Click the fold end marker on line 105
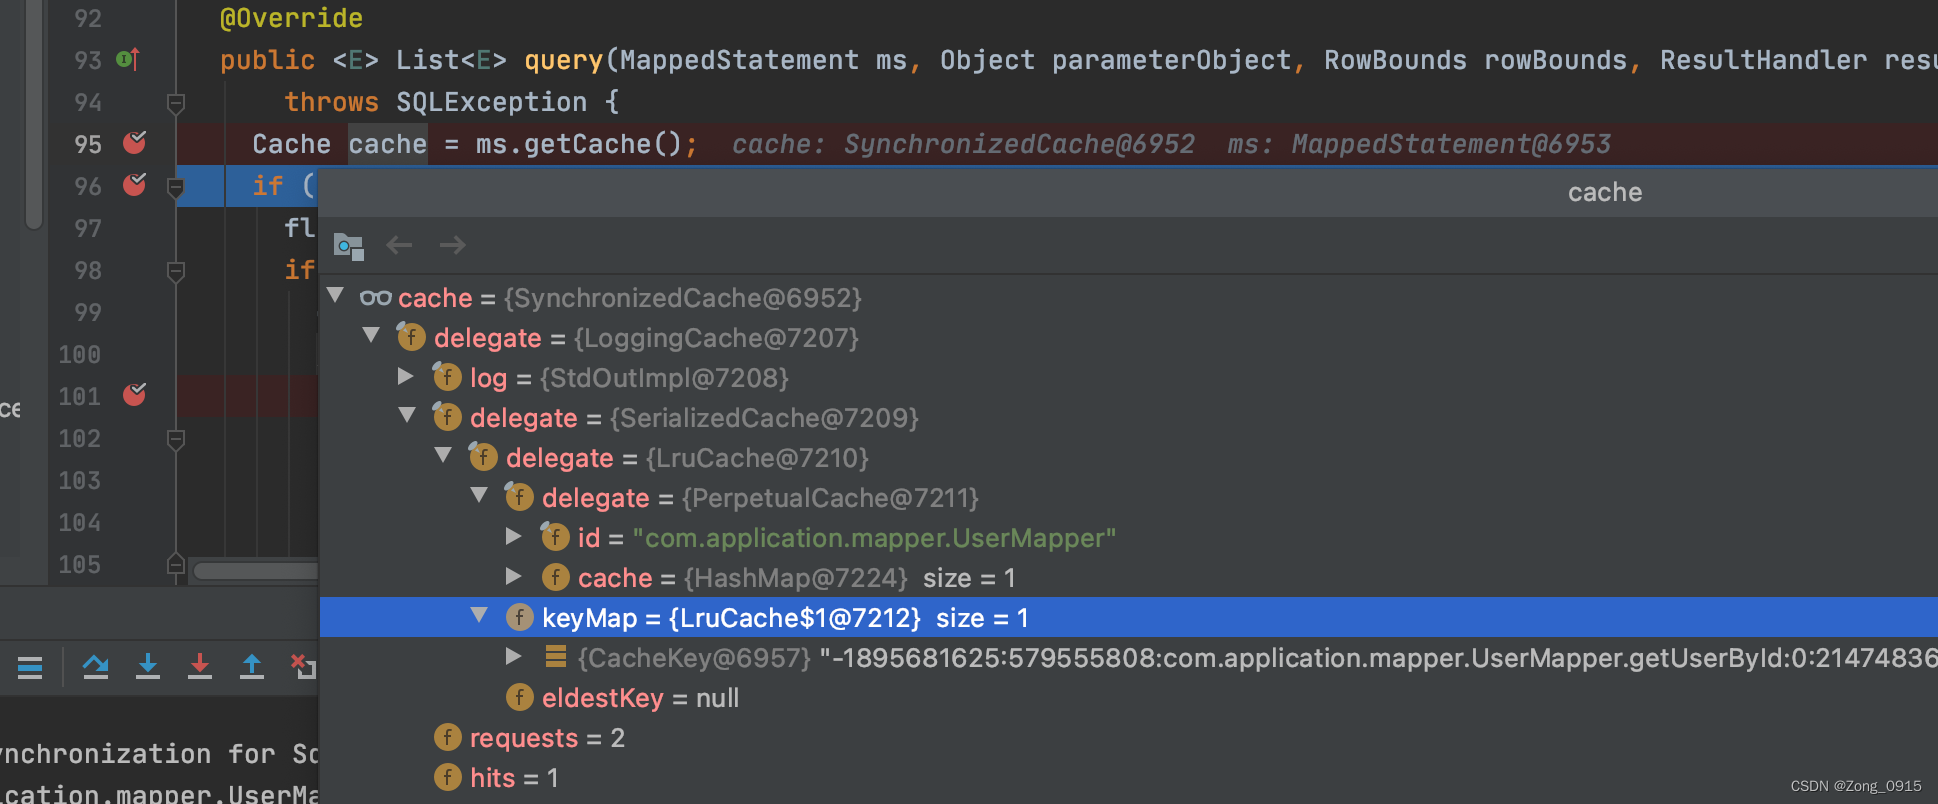This screenshot has width=1938, height=804. [x=176, y=564]
